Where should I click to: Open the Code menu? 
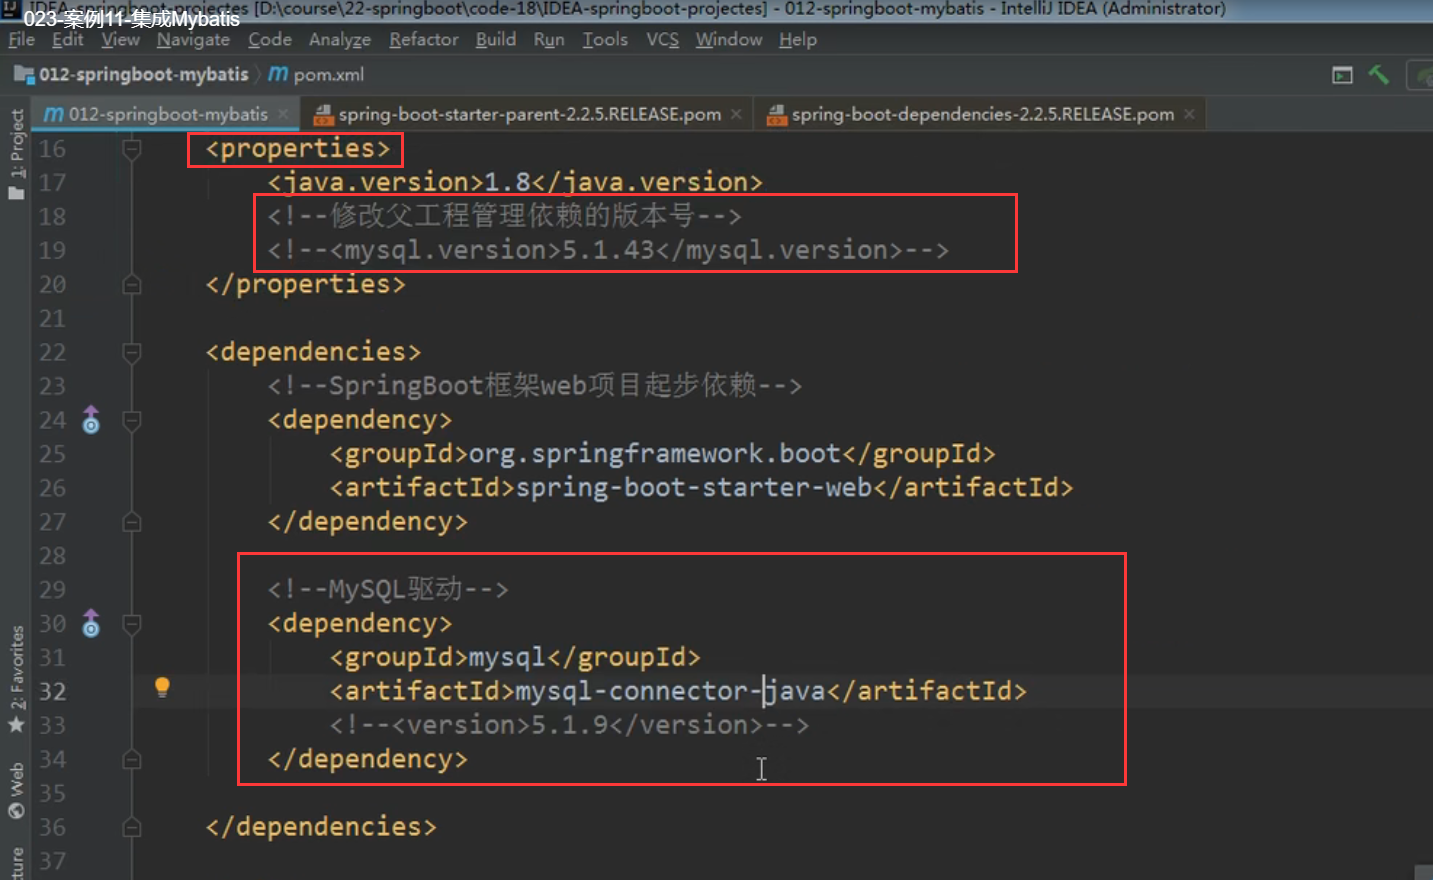pos(270,39)
